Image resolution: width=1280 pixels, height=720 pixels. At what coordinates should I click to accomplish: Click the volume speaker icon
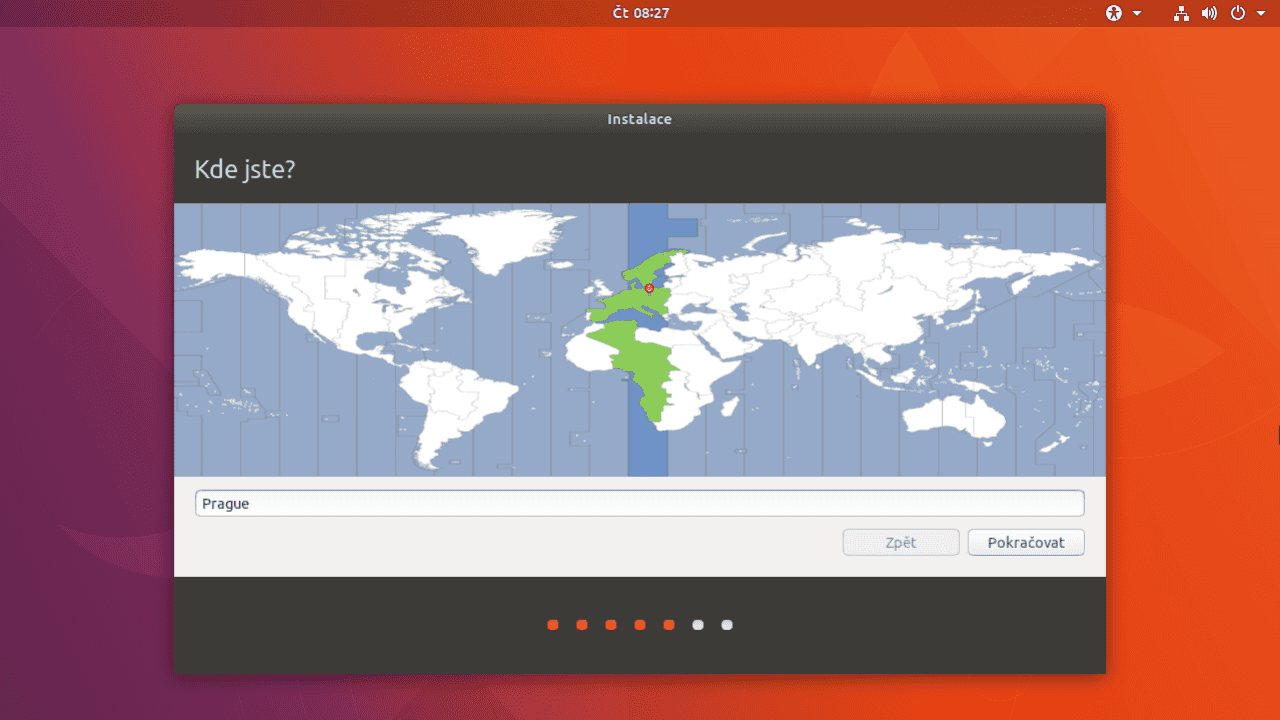tap(1208, 13)
